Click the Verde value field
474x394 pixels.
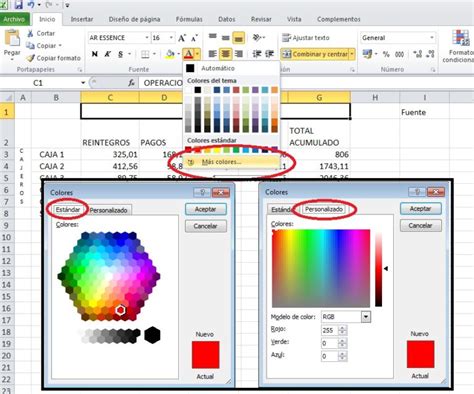(x=330, y=343)
